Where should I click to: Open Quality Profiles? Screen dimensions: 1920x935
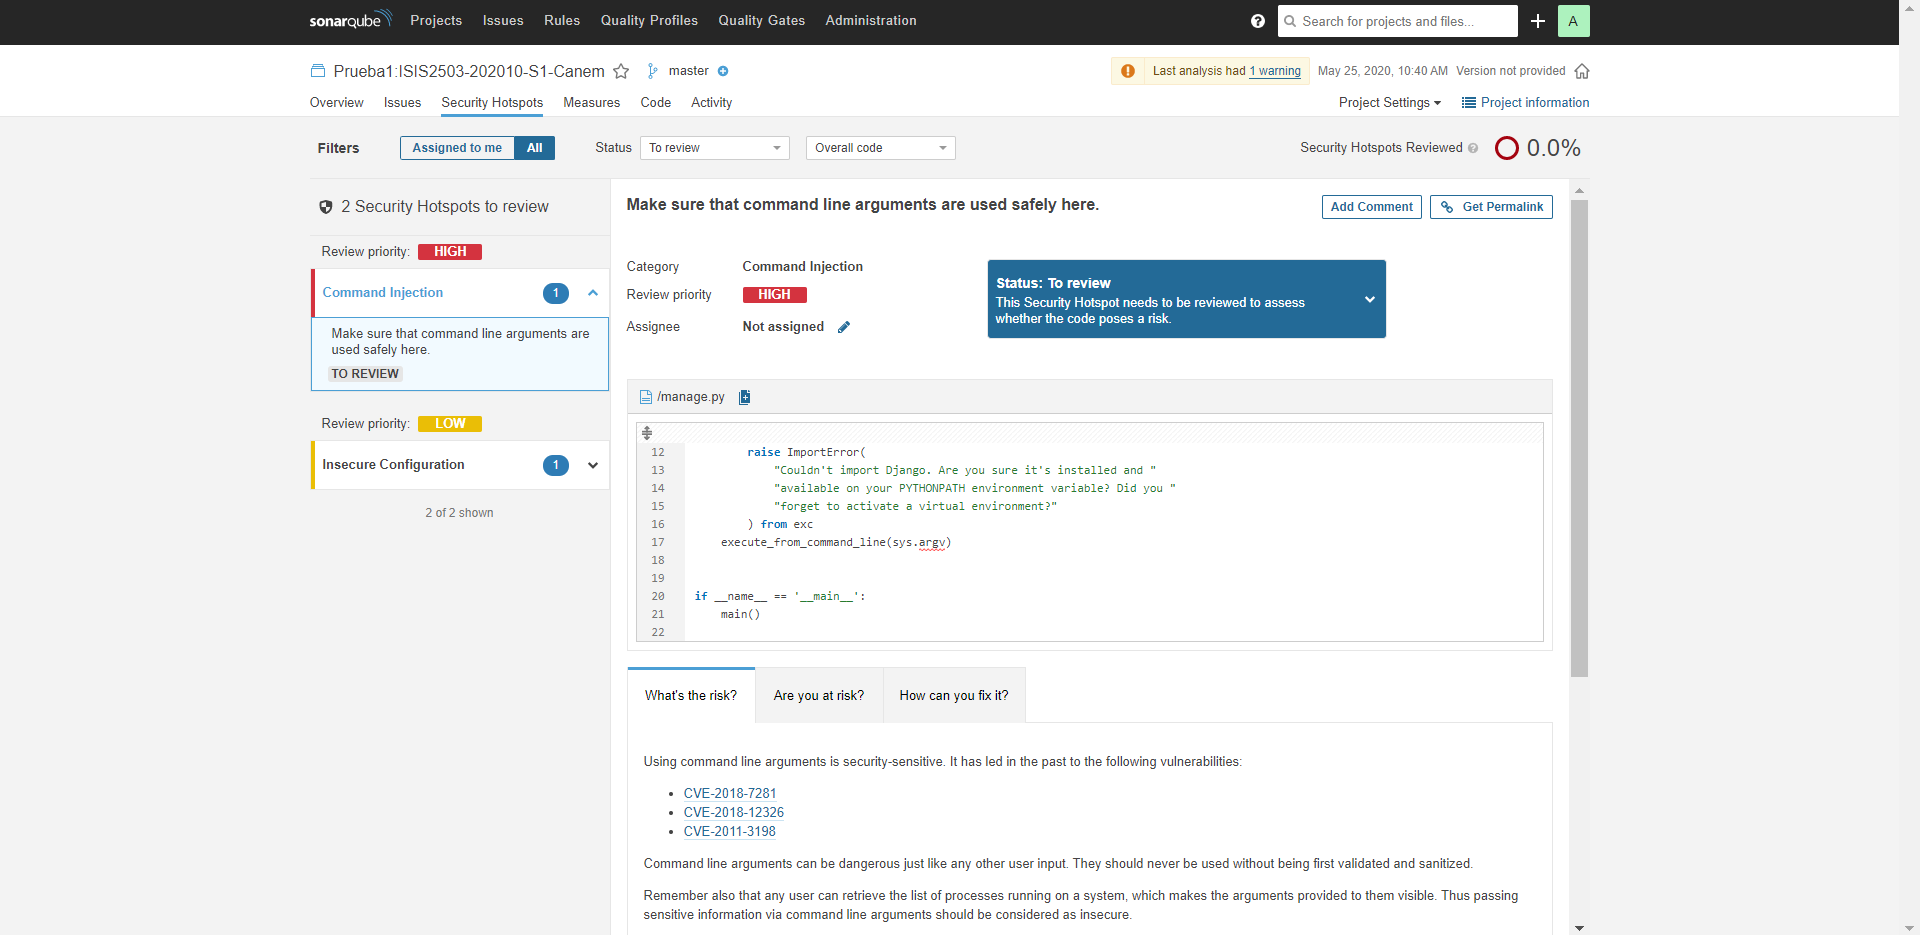click(649, 21)
